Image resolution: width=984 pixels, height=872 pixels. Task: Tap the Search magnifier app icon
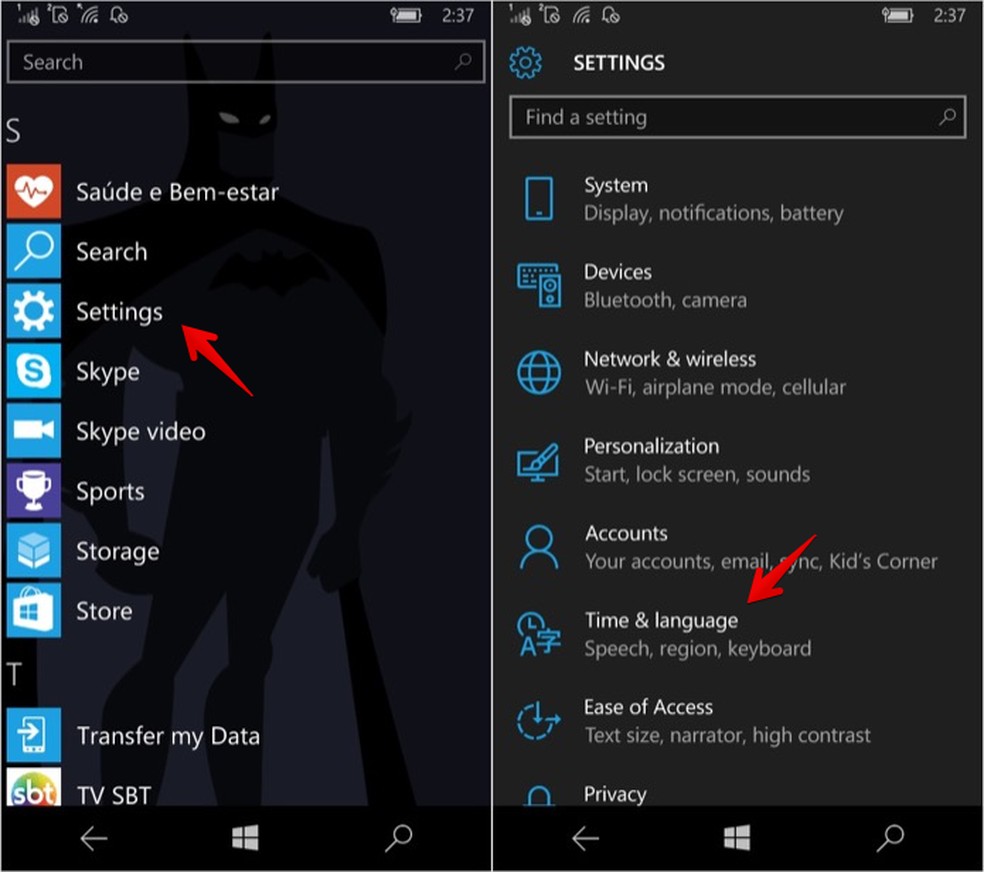click(x=34, y=251)
